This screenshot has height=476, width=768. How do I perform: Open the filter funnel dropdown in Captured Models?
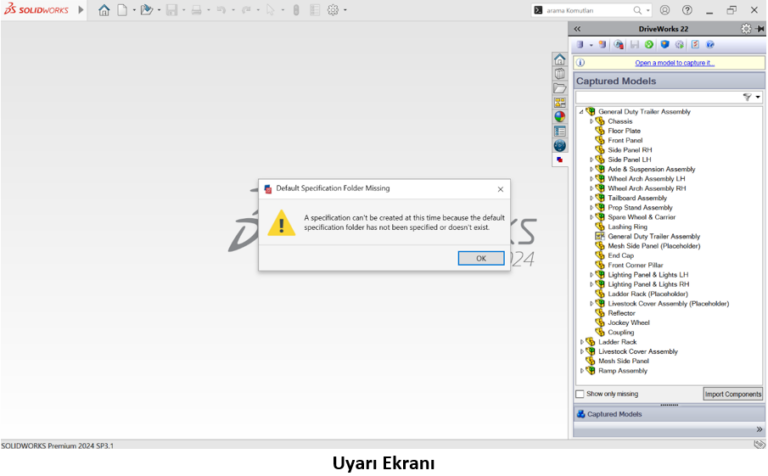[x=749, y=97]
